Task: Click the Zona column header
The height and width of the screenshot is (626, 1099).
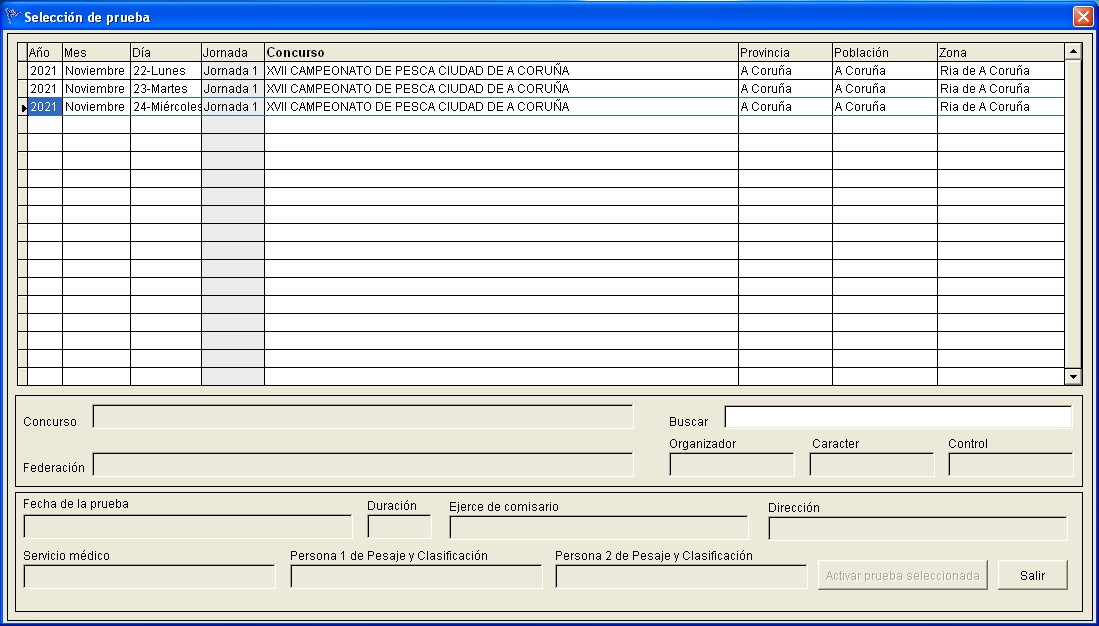Action: tap(1000, 52)
